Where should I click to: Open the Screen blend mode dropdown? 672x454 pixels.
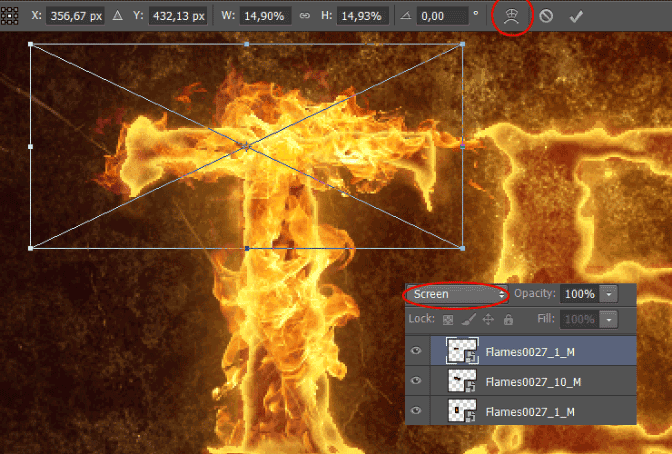pos(457,294)
